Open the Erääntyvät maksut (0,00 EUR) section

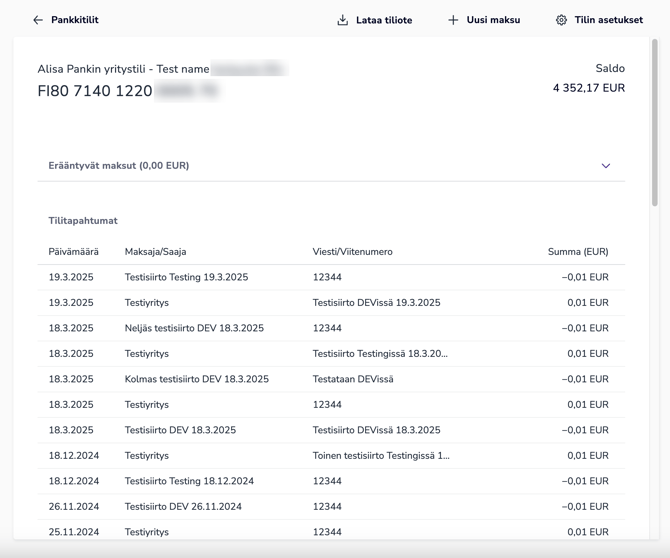pyautogui.click(x=119, y=166)
